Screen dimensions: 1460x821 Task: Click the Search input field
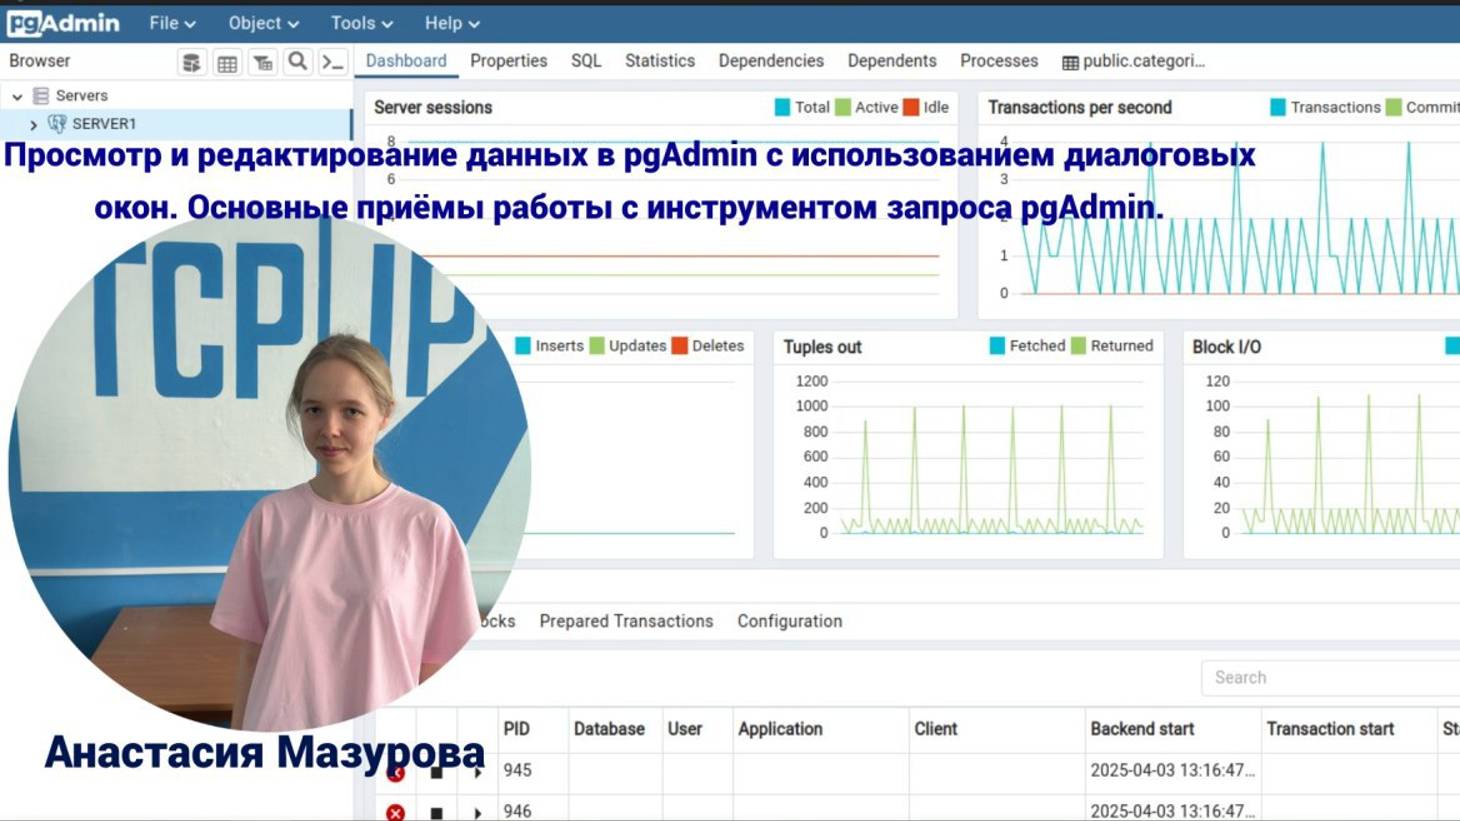click(1330, 678)
